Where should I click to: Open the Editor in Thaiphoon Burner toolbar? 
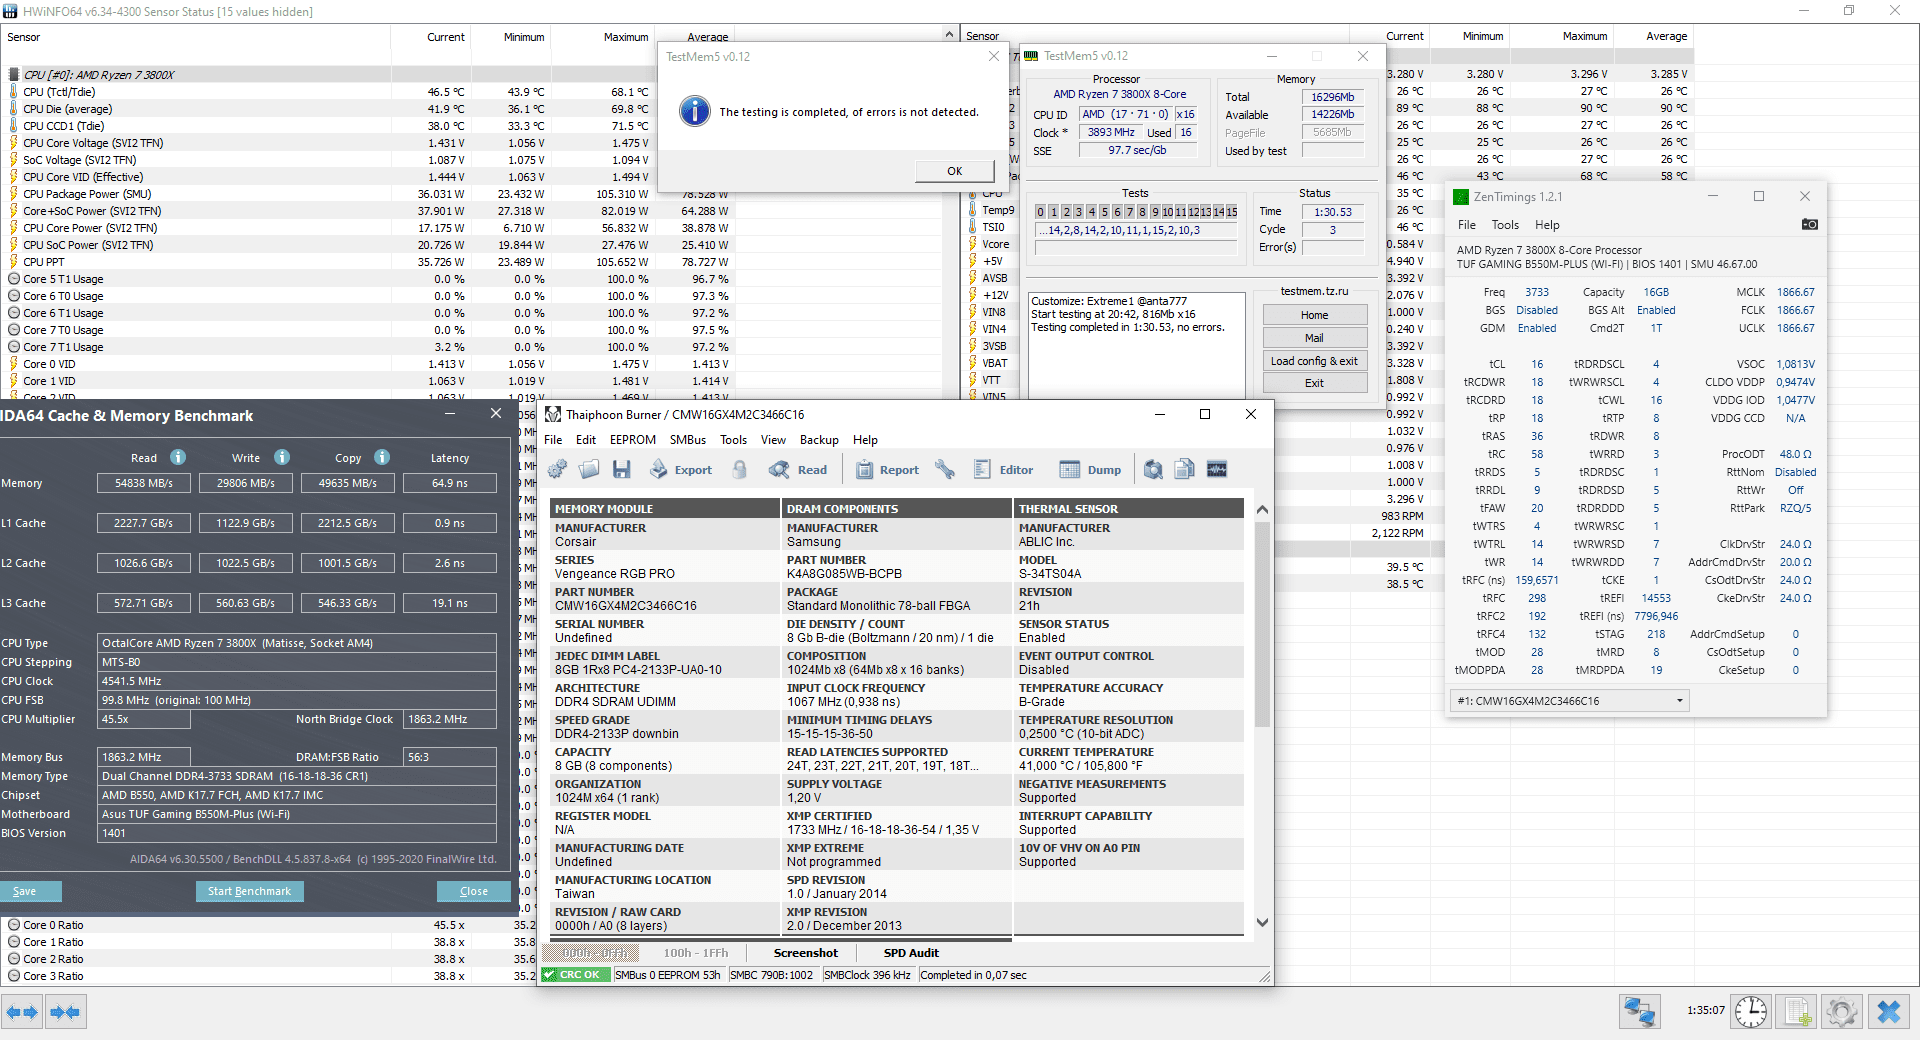pos(1003,469)
